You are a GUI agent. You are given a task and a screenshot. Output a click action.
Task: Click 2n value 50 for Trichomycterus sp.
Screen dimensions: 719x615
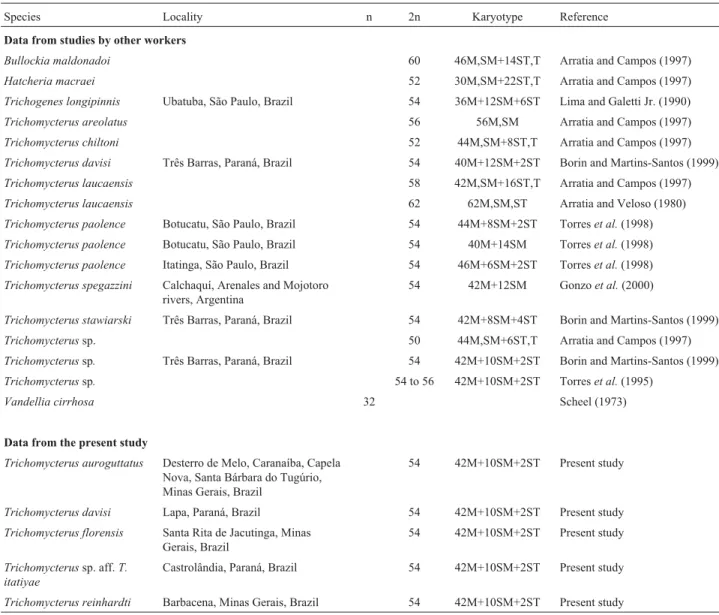(414, 341)
